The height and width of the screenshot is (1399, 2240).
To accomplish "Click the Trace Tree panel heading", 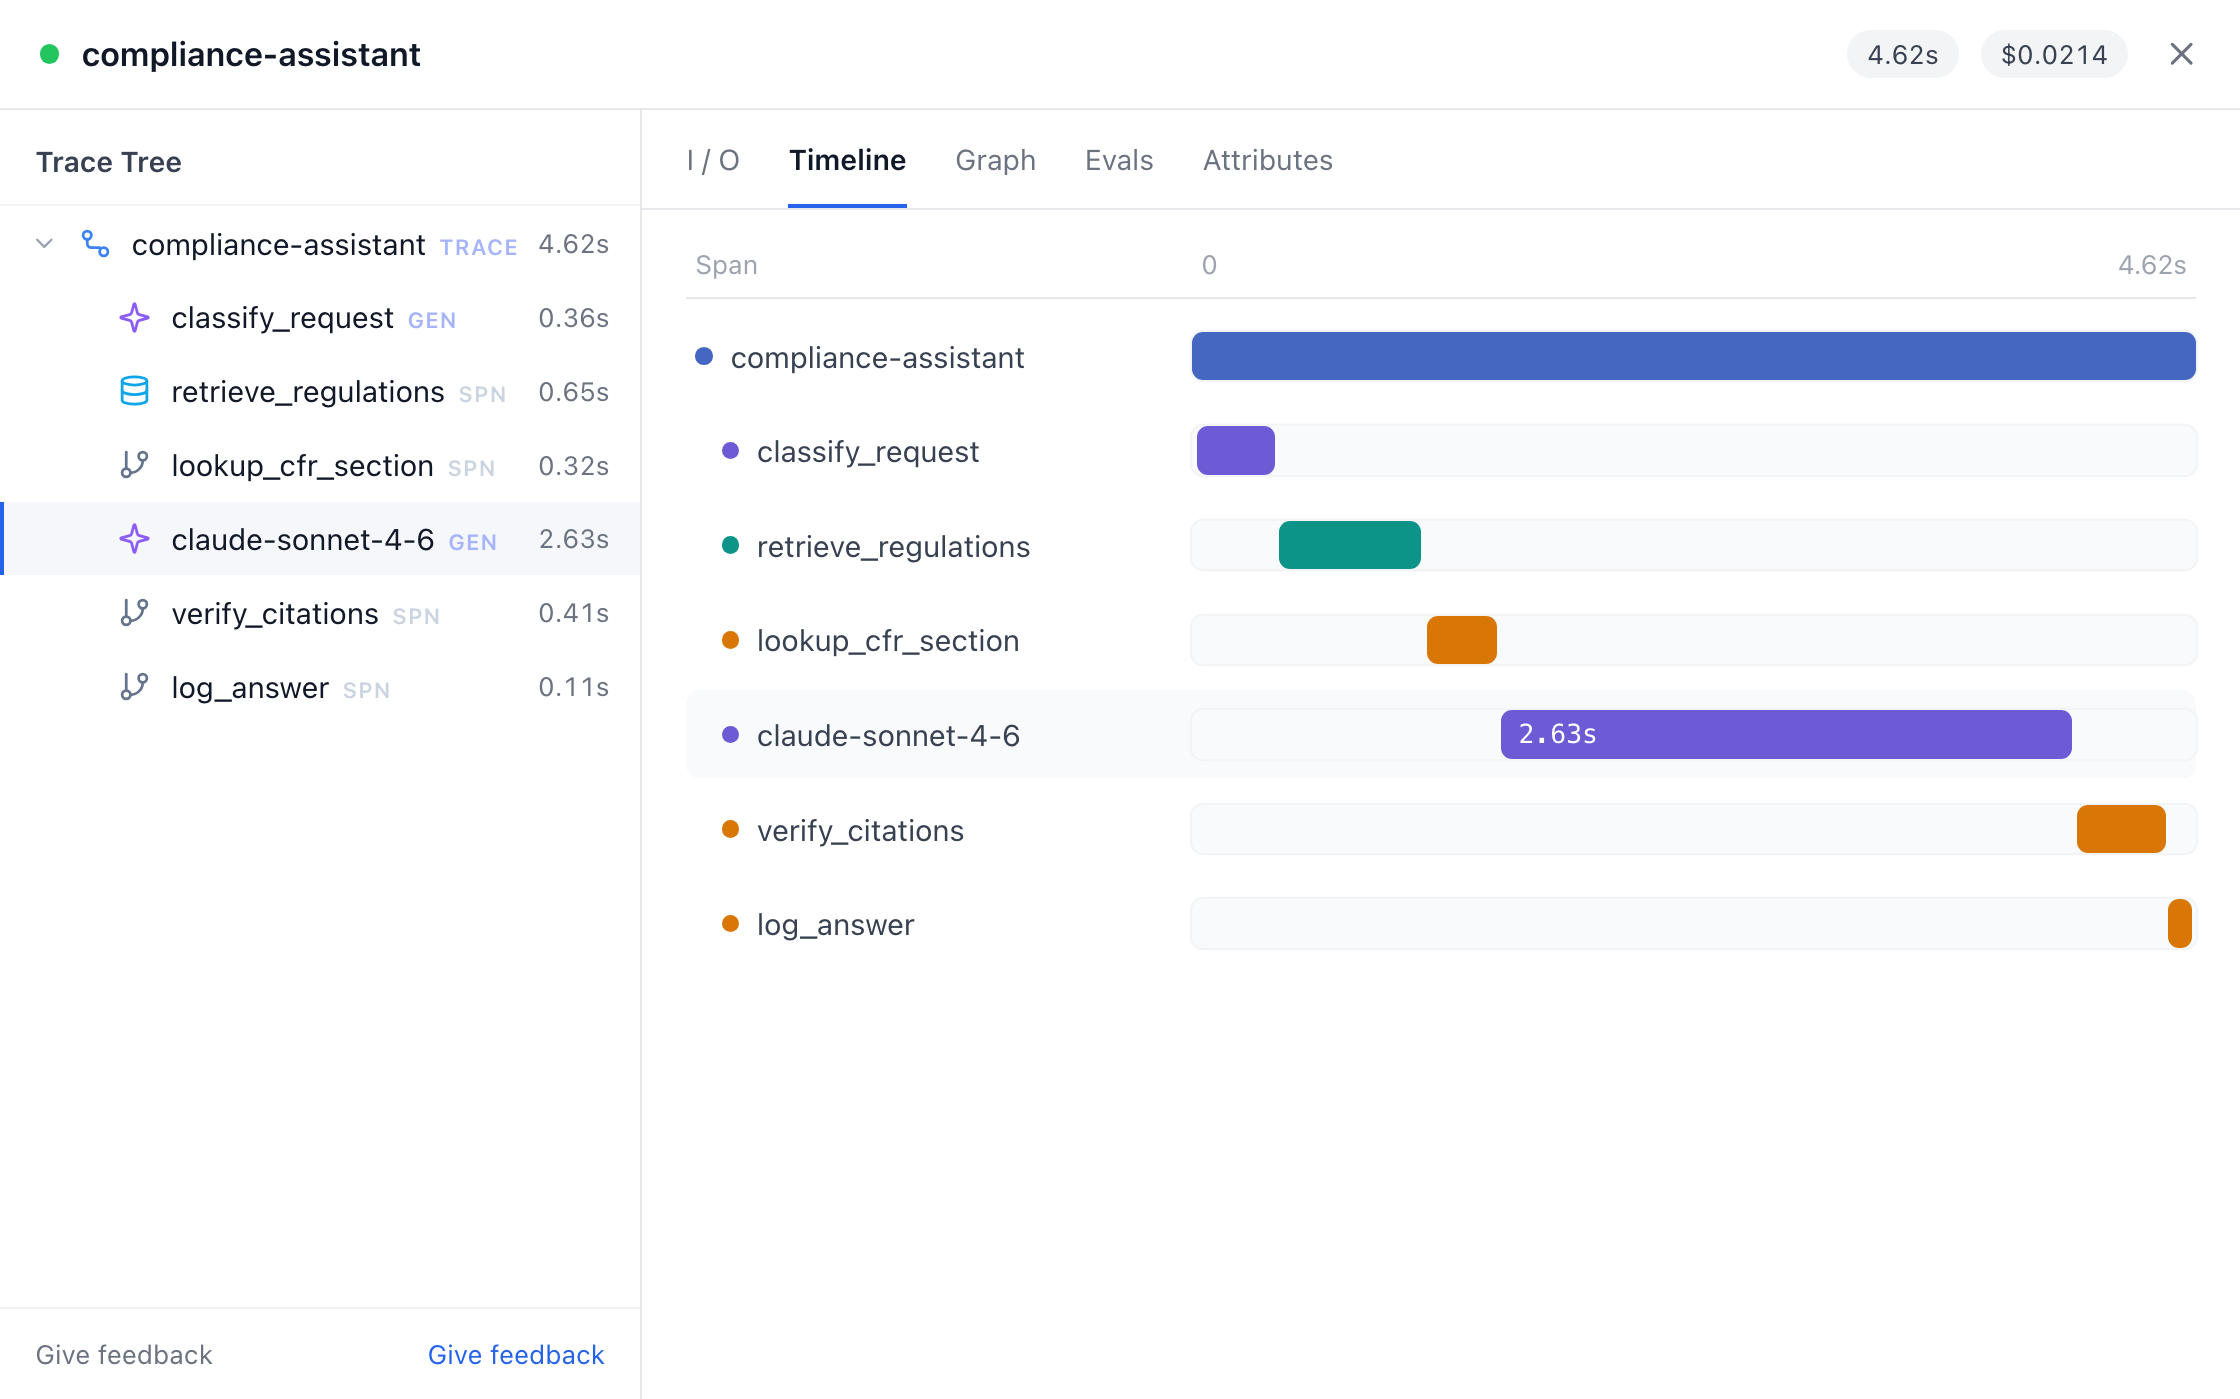I will (x=109, y=162).
